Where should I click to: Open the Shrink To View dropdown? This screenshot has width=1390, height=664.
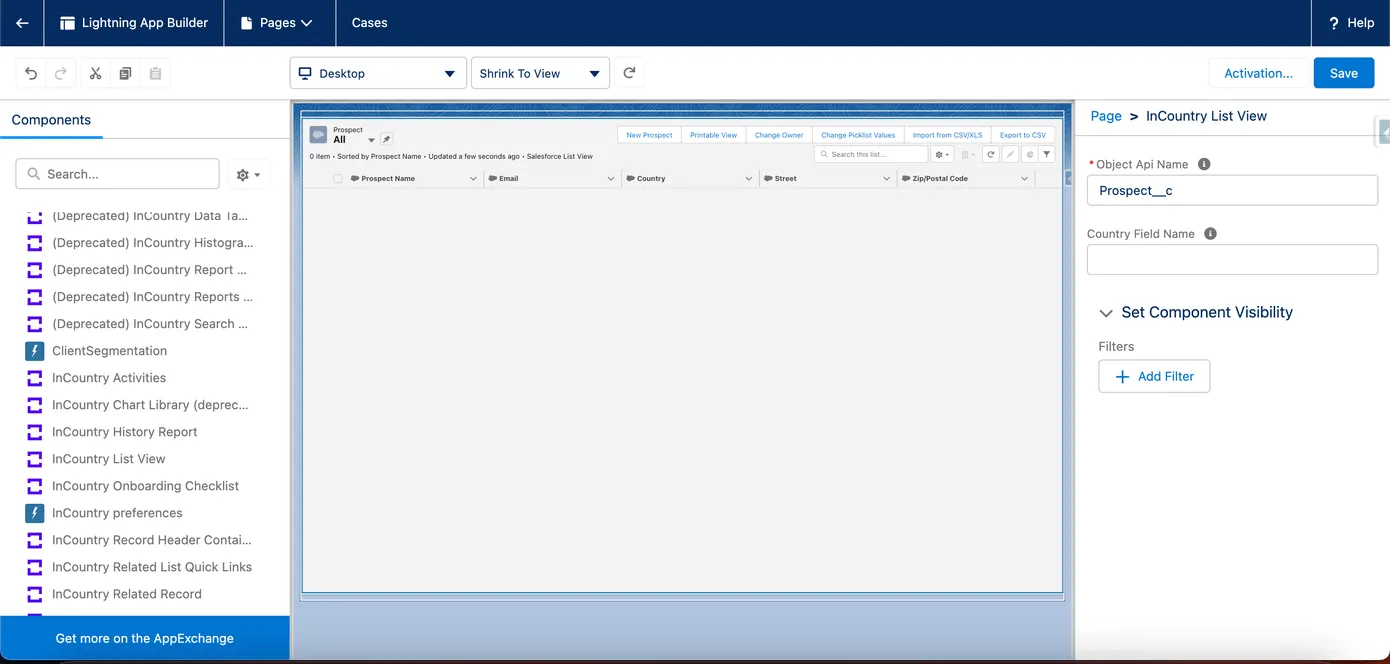540,73
